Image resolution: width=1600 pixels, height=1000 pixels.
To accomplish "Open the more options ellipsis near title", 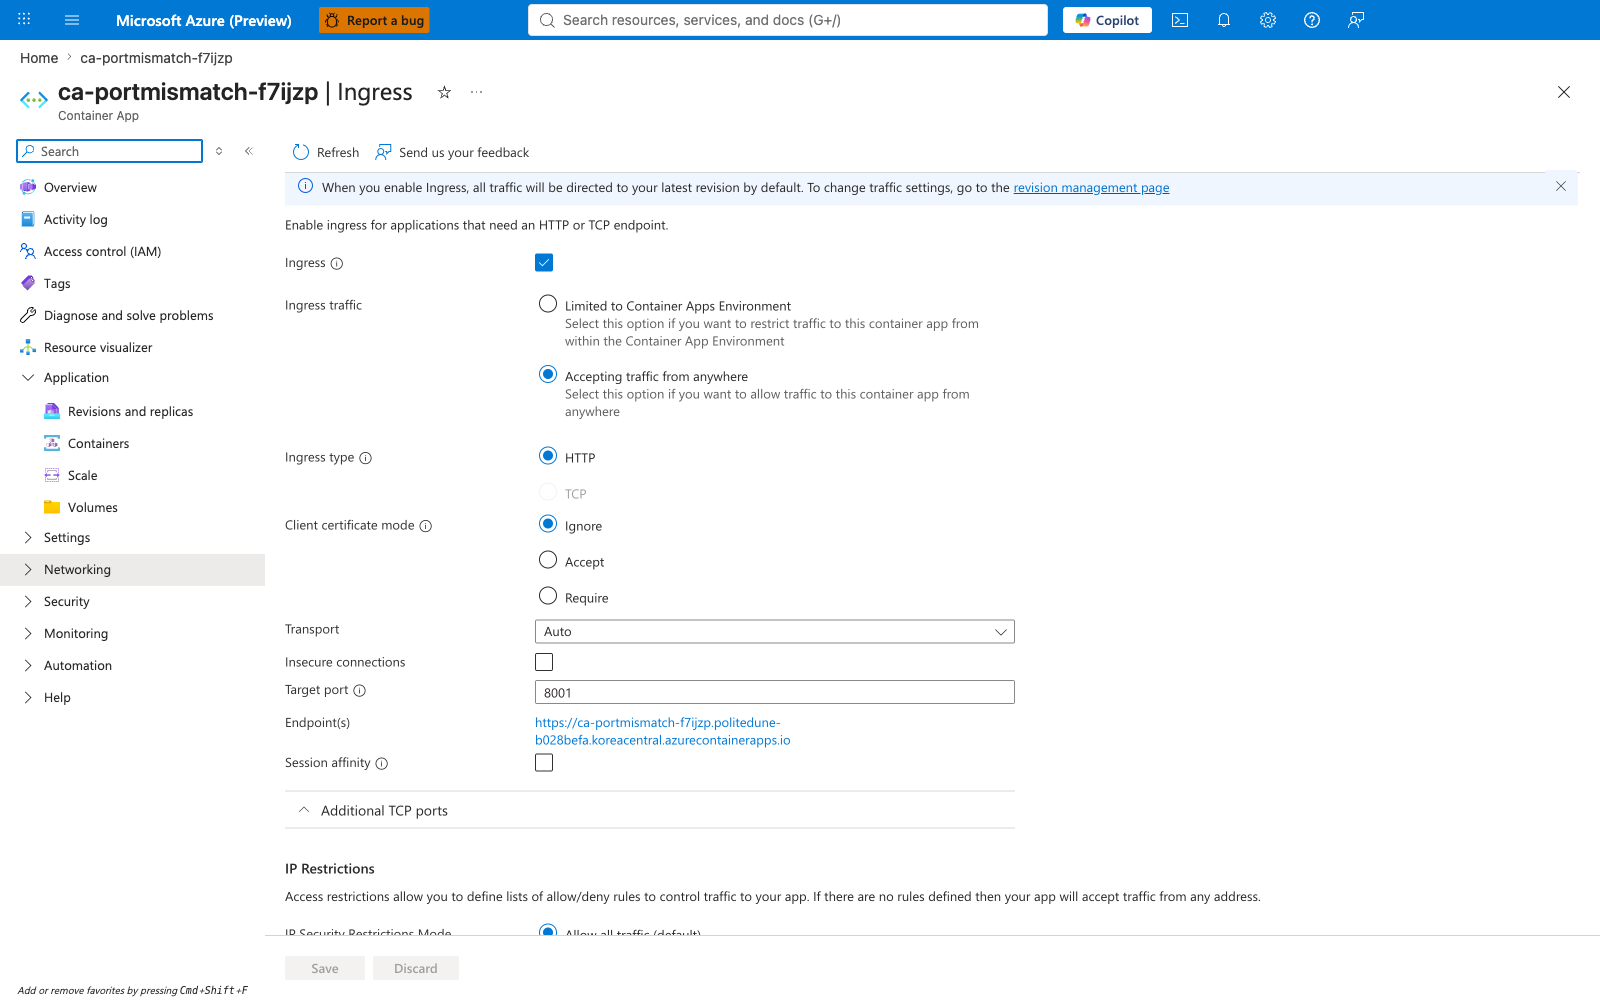I will 477,92.
